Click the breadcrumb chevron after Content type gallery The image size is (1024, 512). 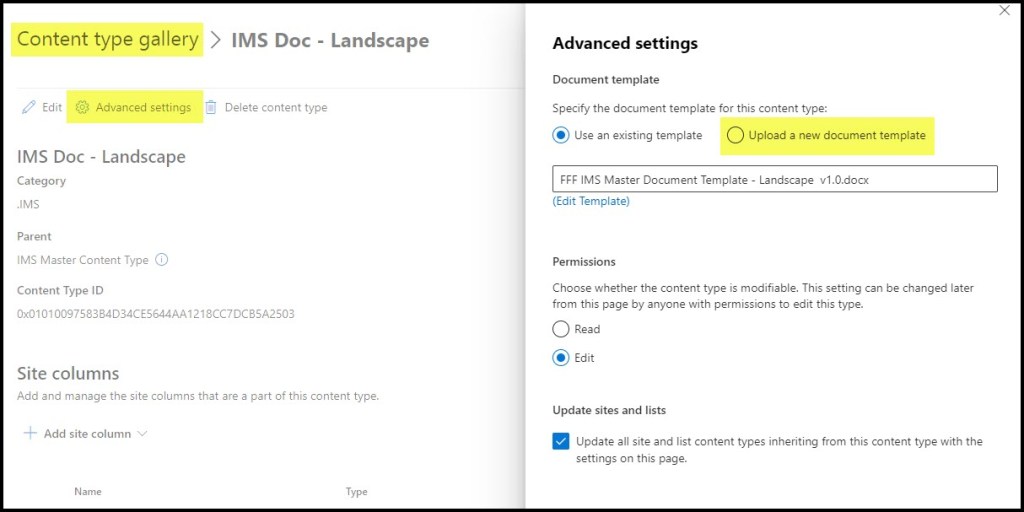(215, 41)
